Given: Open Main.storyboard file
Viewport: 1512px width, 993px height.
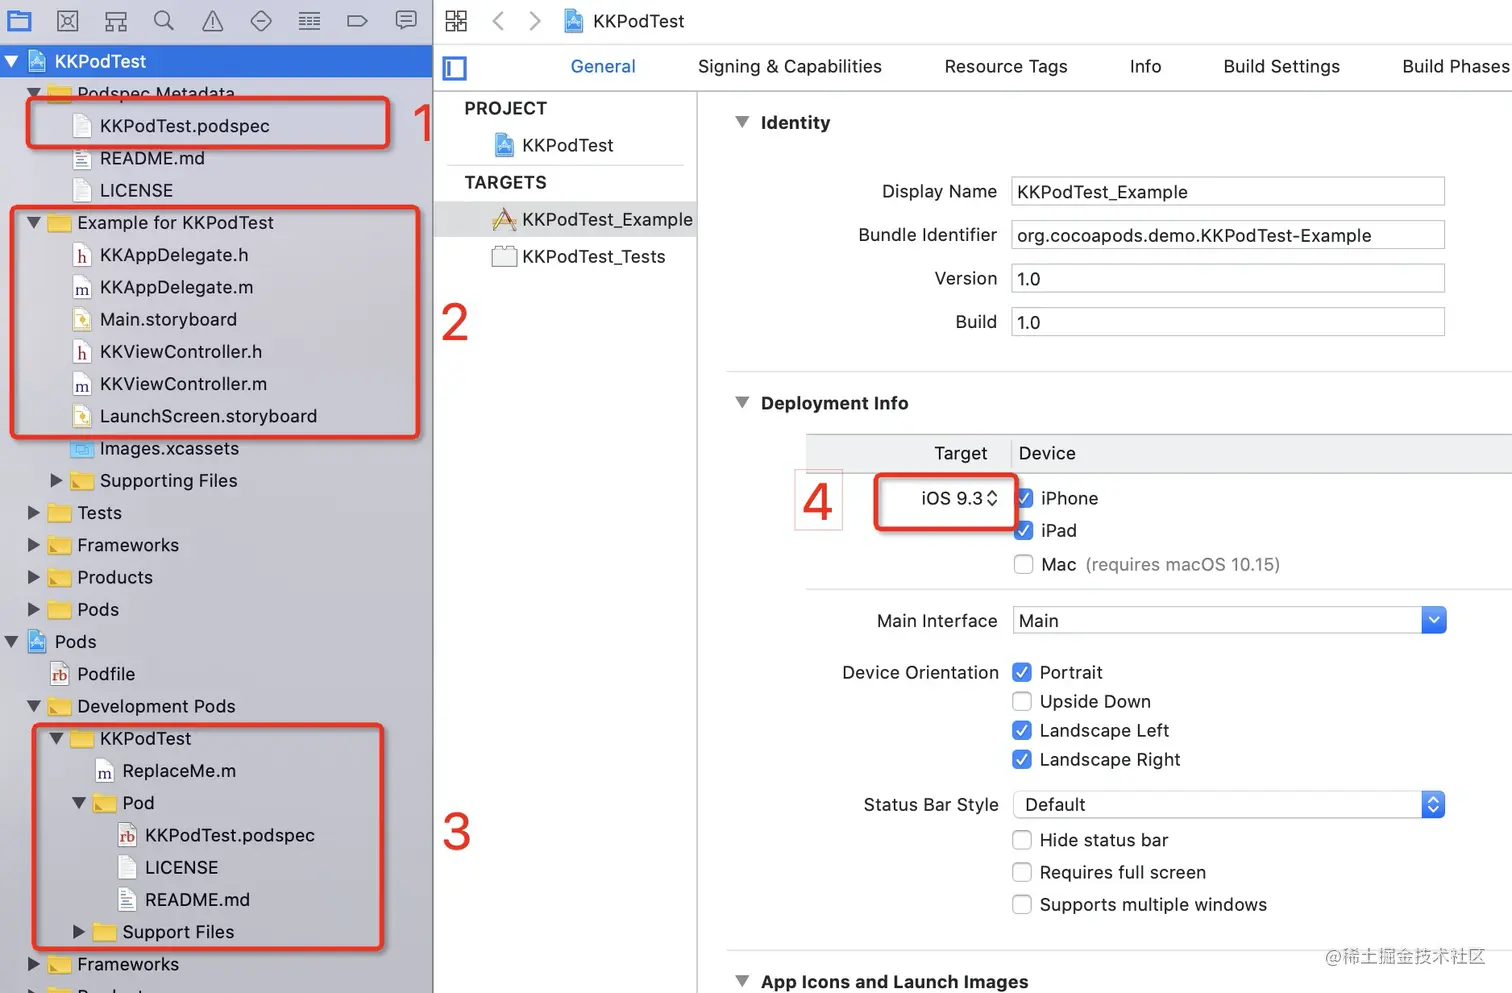Looking at the screenshot, I should click(168, 319).
